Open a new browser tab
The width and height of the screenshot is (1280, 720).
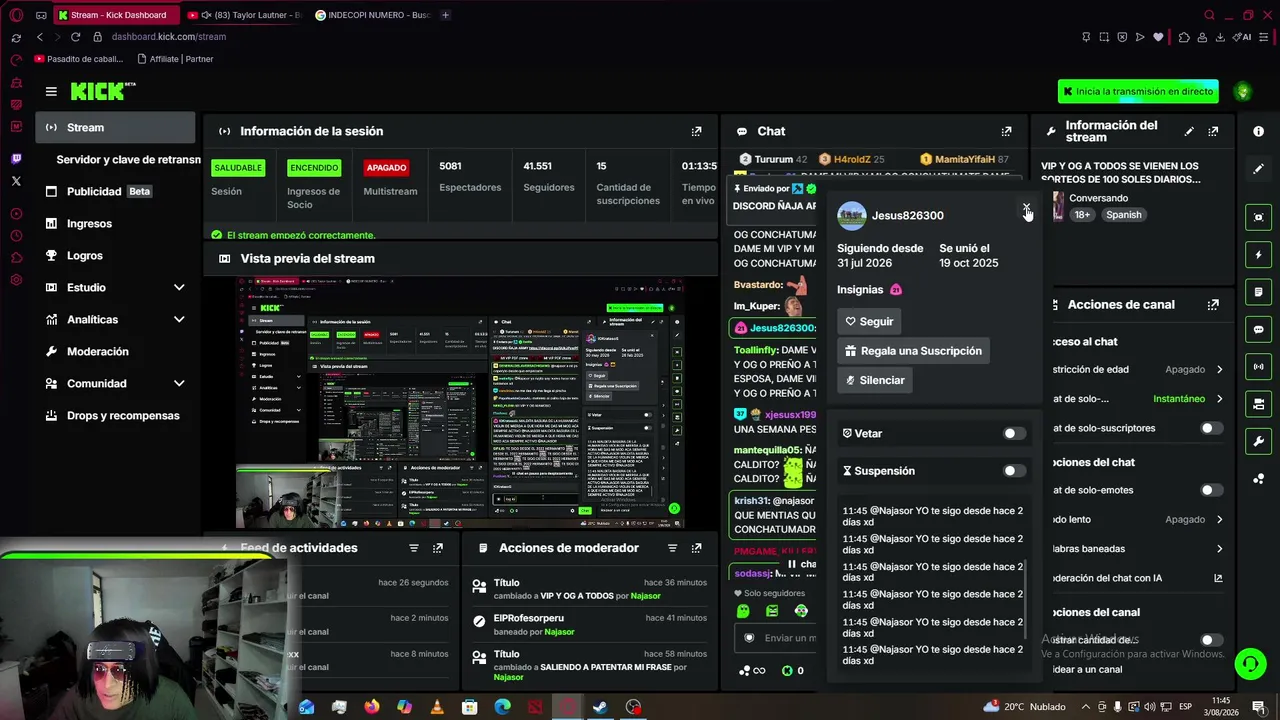point(445,15)
